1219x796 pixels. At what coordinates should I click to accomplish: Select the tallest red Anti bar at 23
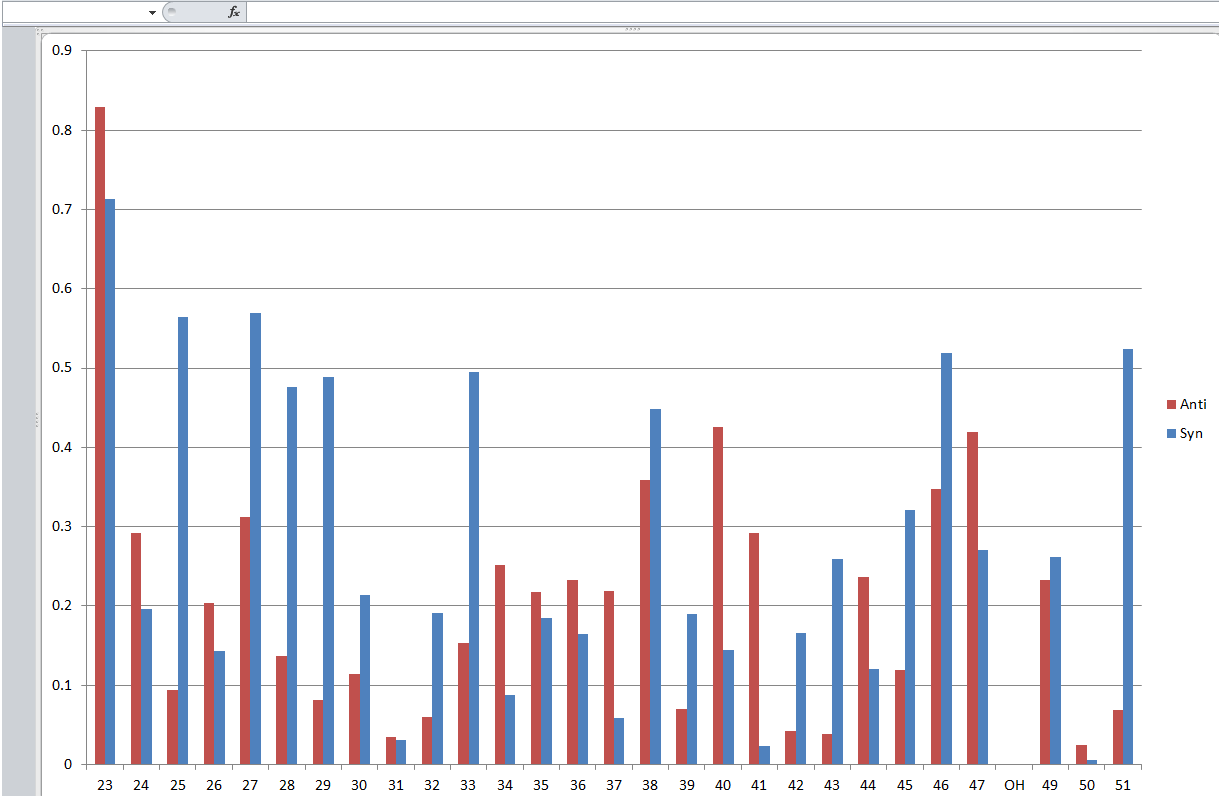pos(100,436)
